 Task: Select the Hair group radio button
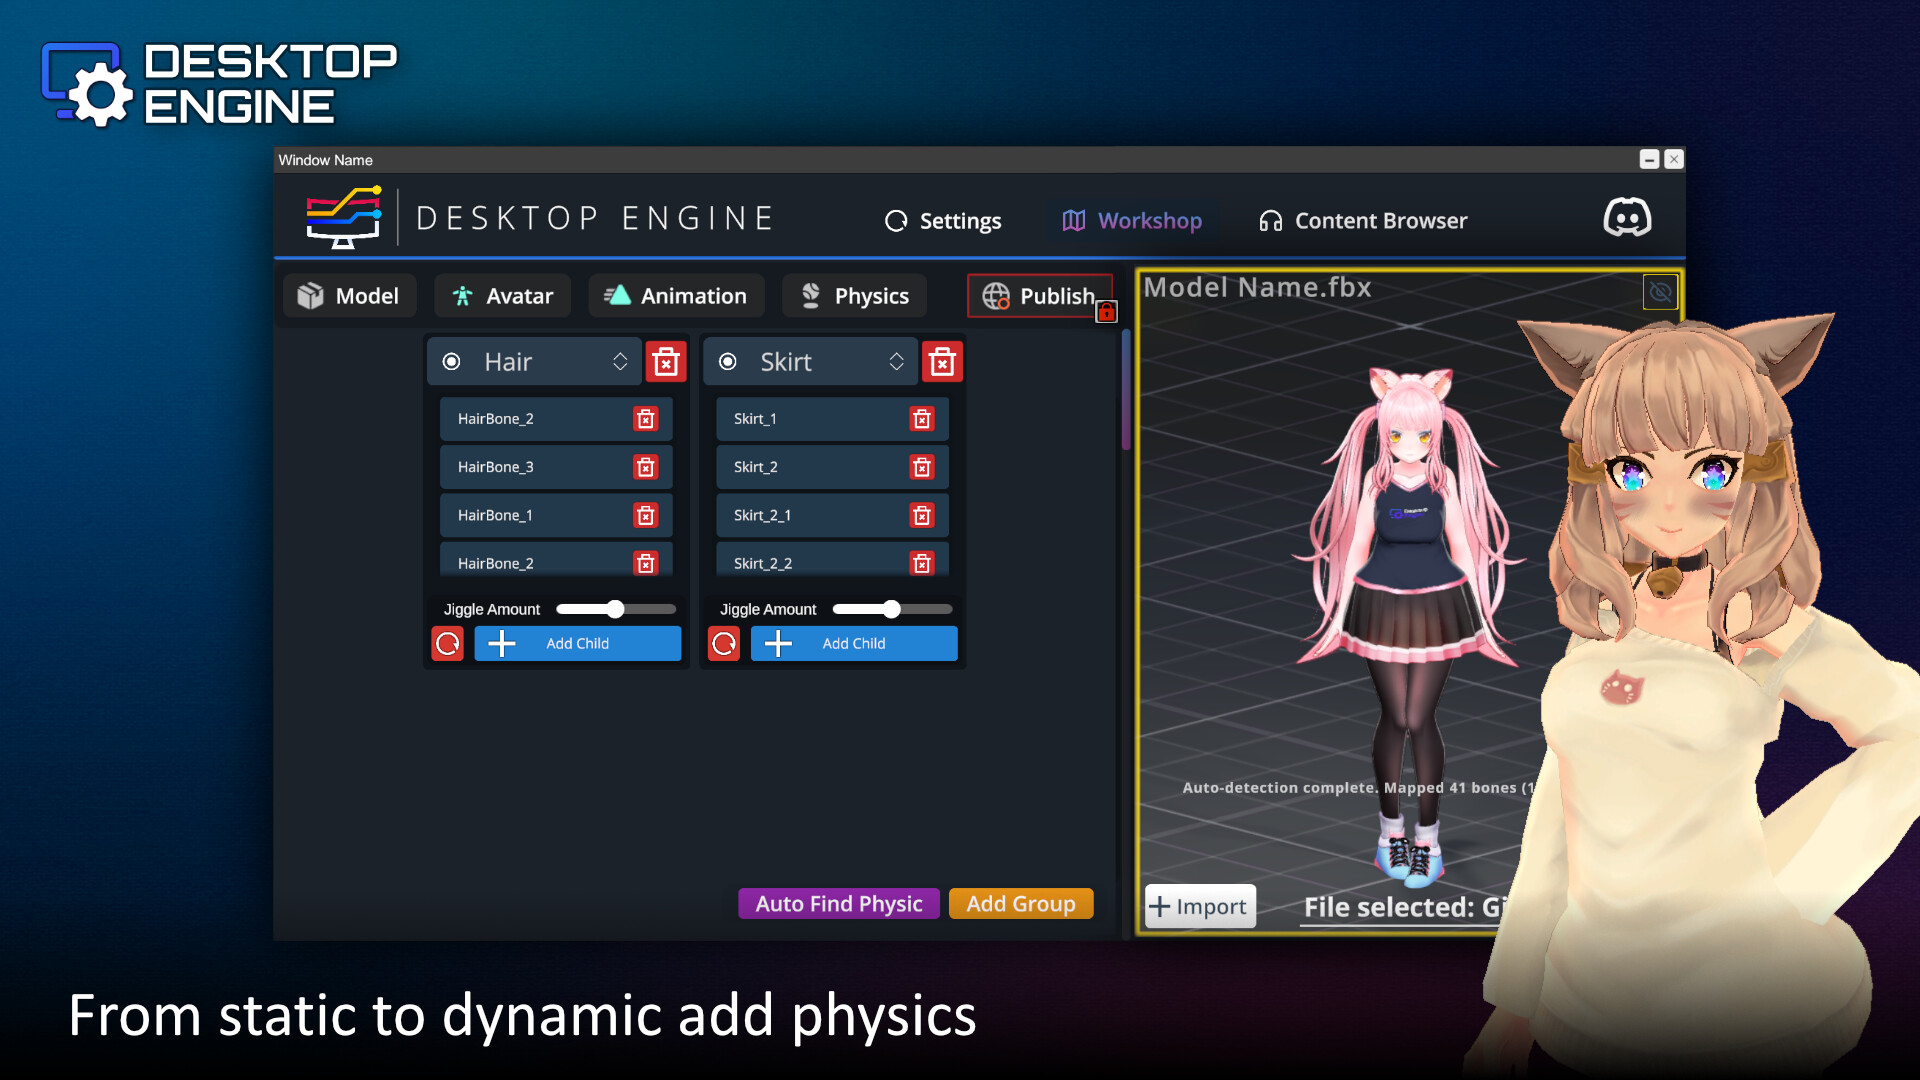pos(452,361)
